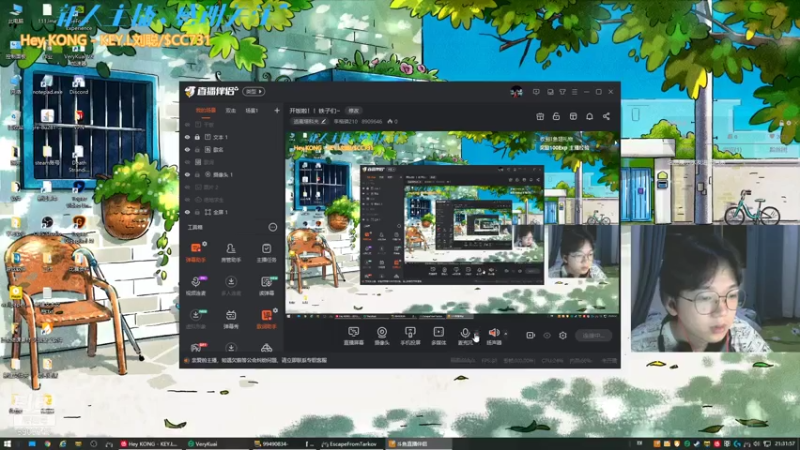Open the type pill dropdown beside the logo

coord(254,92)
